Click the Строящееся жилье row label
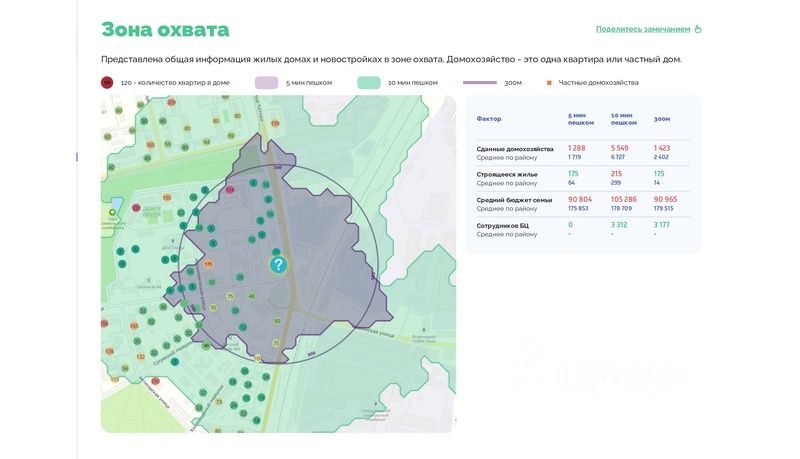This screenshot has width=800, height=459. pyautogui.click(x=507, y=174)
